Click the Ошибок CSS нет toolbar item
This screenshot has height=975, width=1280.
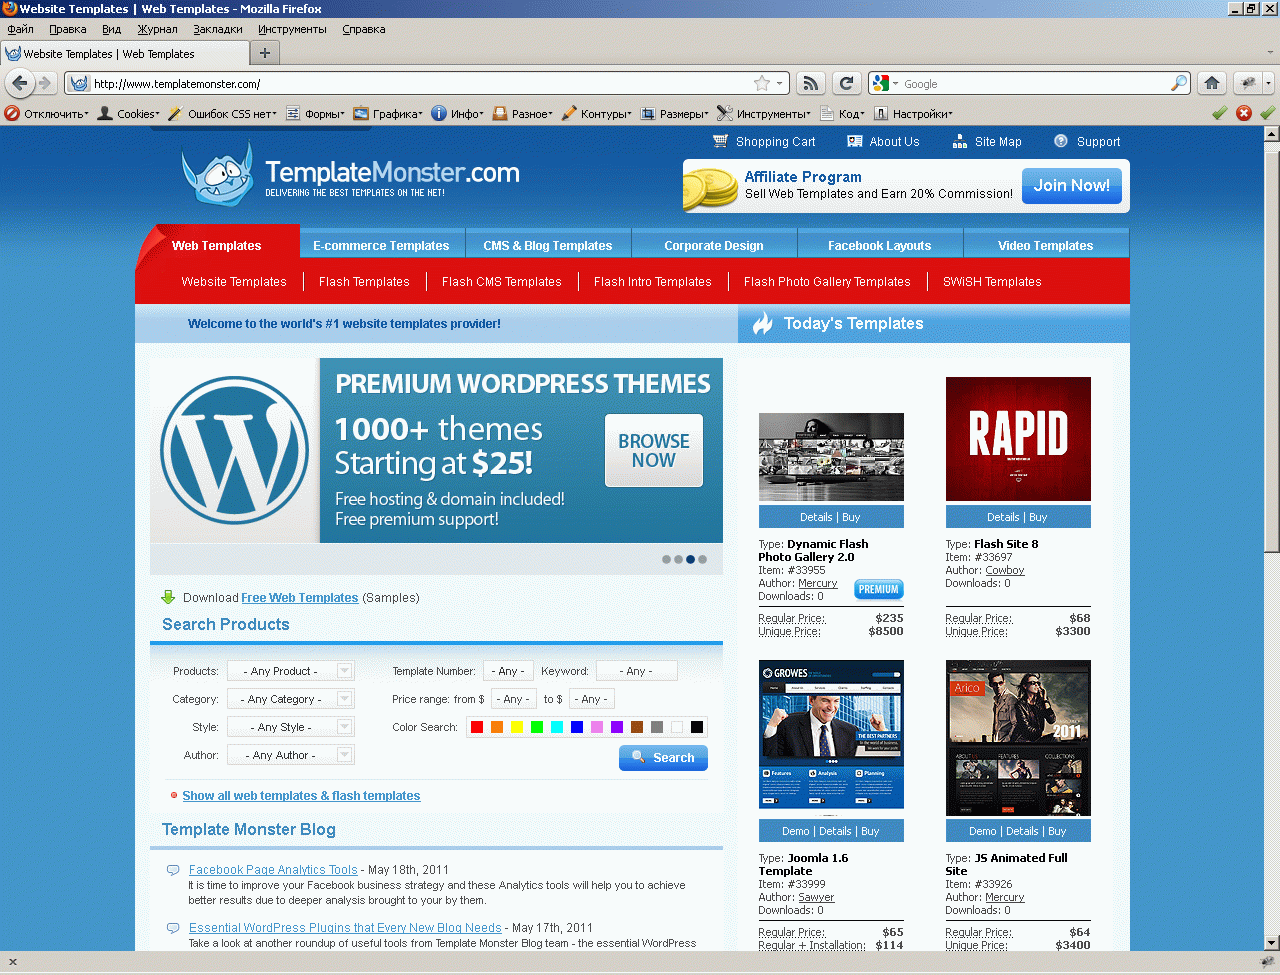pyautogui.click(x=222, y=114)
